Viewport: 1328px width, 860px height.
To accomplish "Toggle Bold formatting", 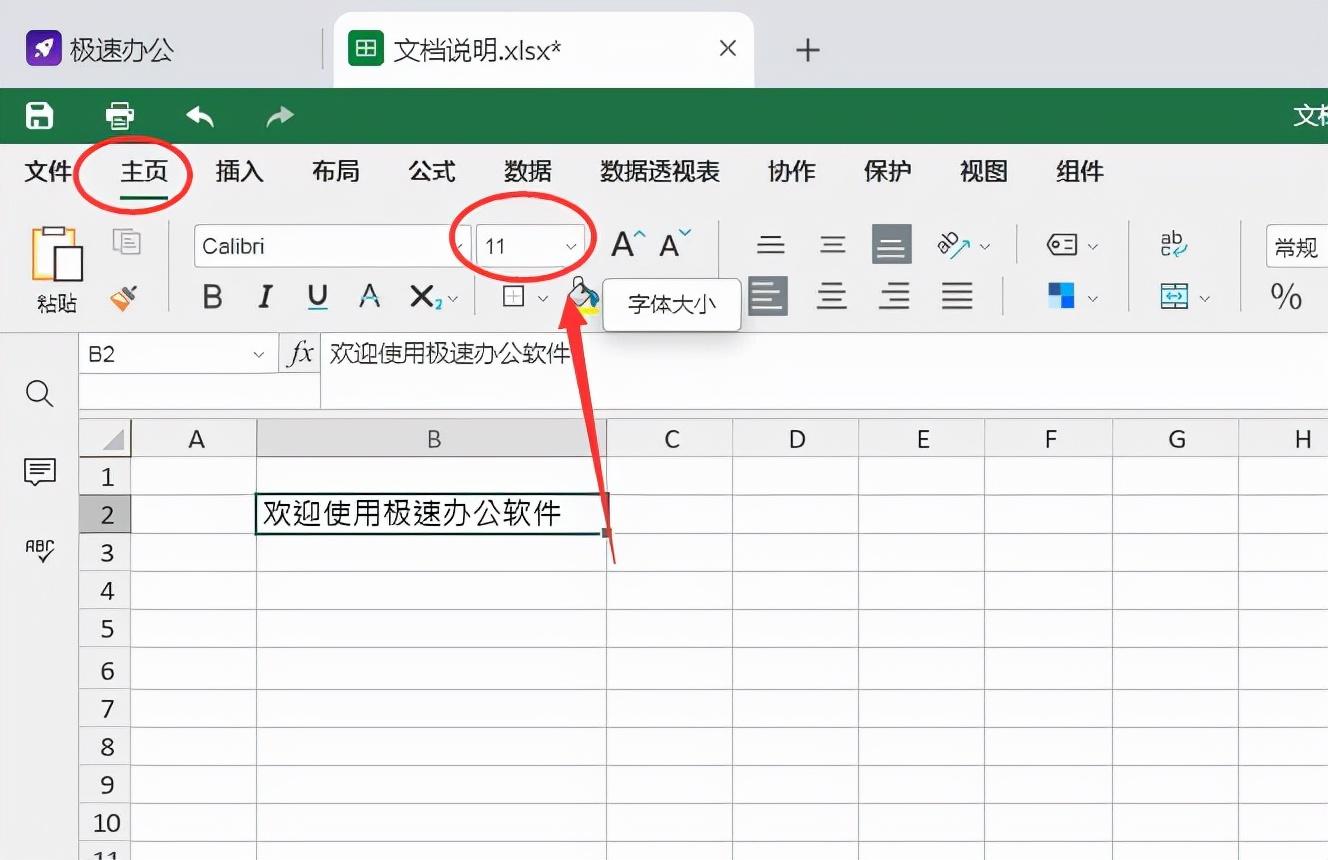I will coord(212,297).
